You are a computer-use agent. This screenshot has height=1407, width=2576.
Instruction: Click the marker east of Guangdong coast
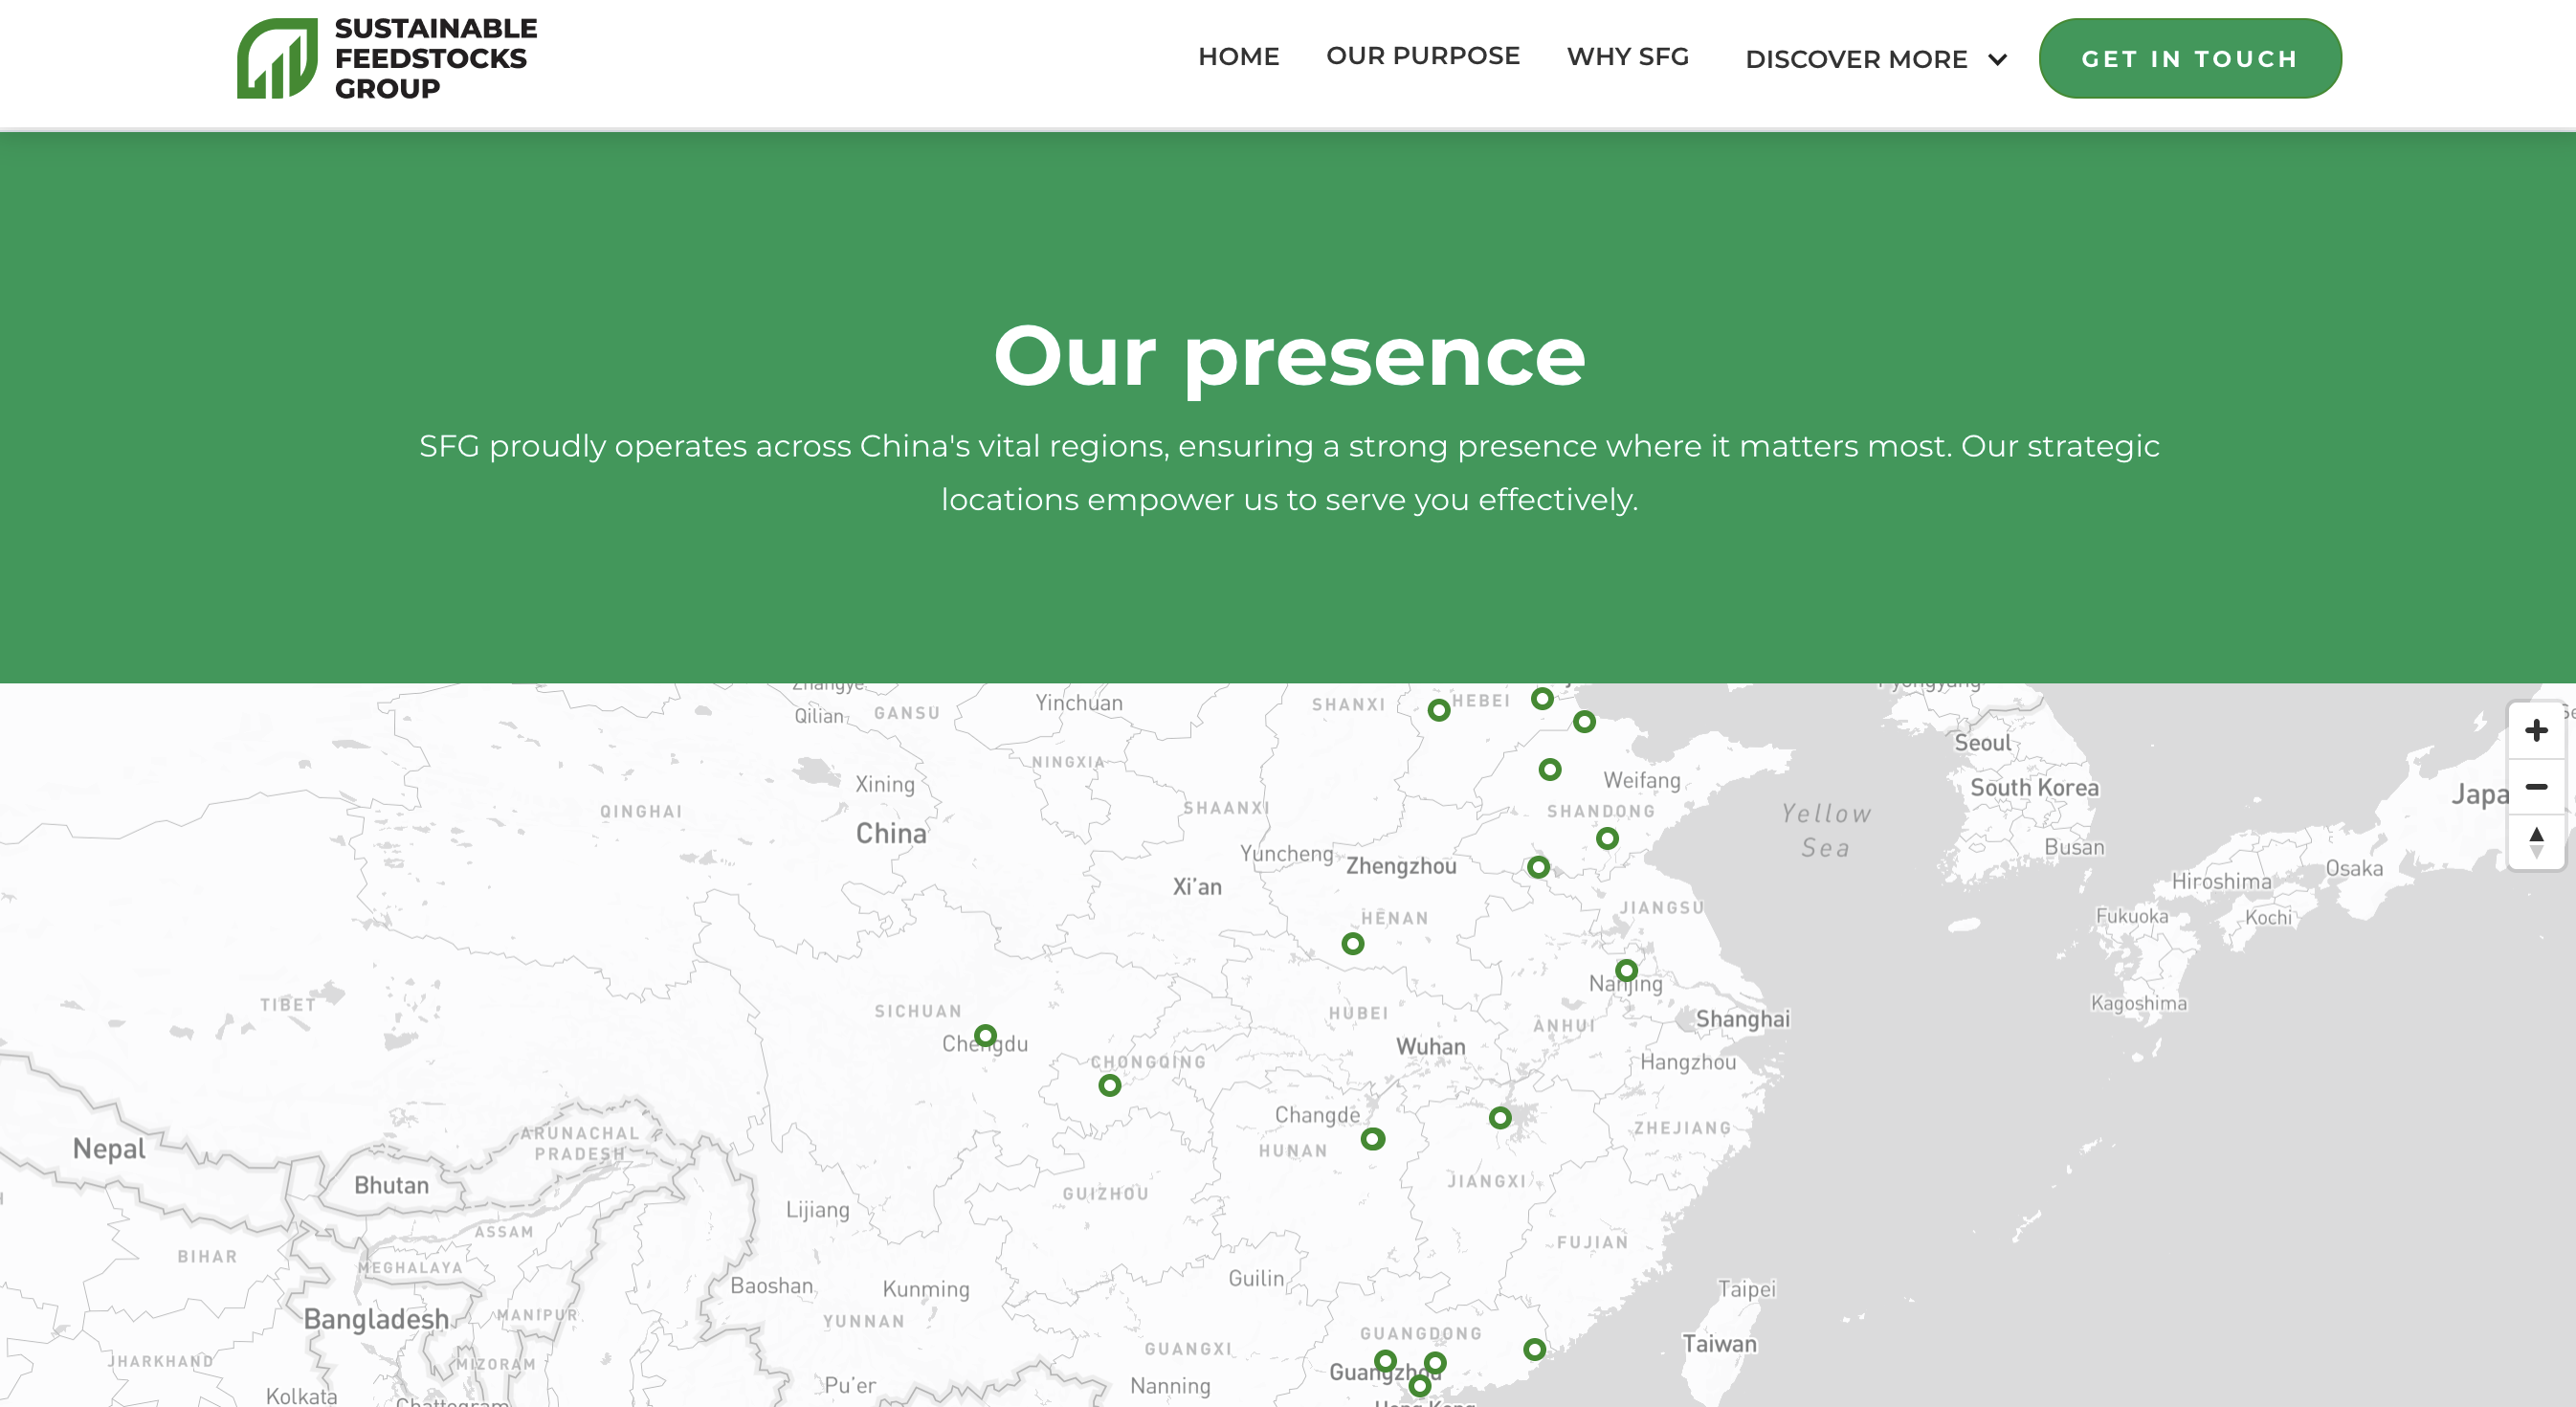coord(1534,1349)
